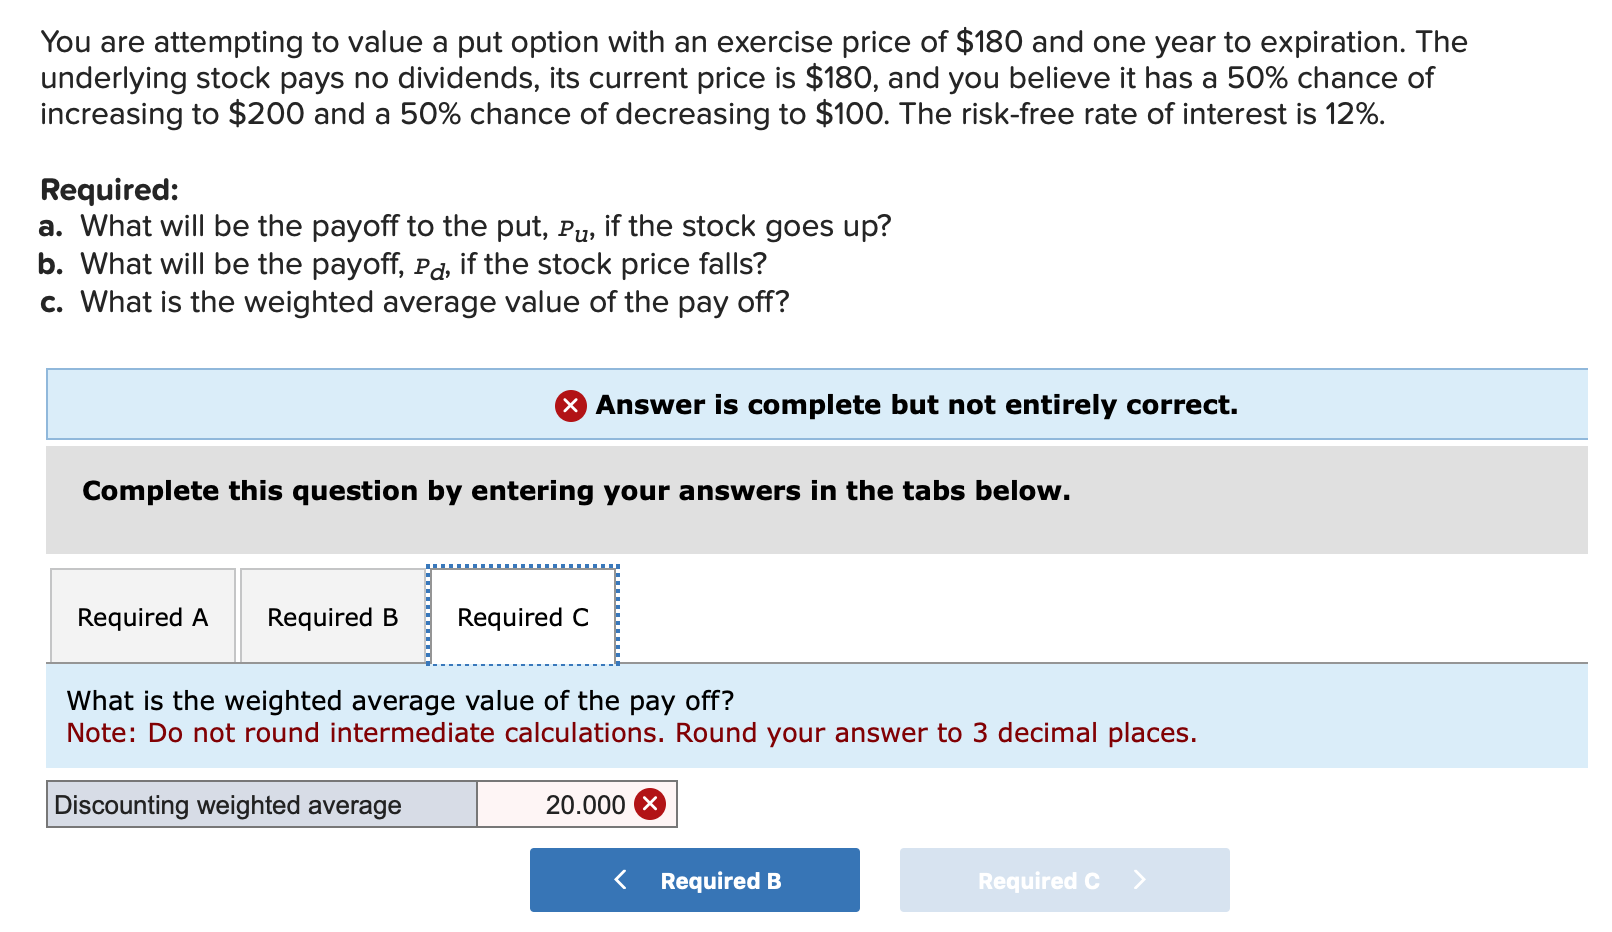Click the error indicator next to the answer field
Image resolution: width=1612 pixels, height=932 pixels.
click(x=650, y=803)
